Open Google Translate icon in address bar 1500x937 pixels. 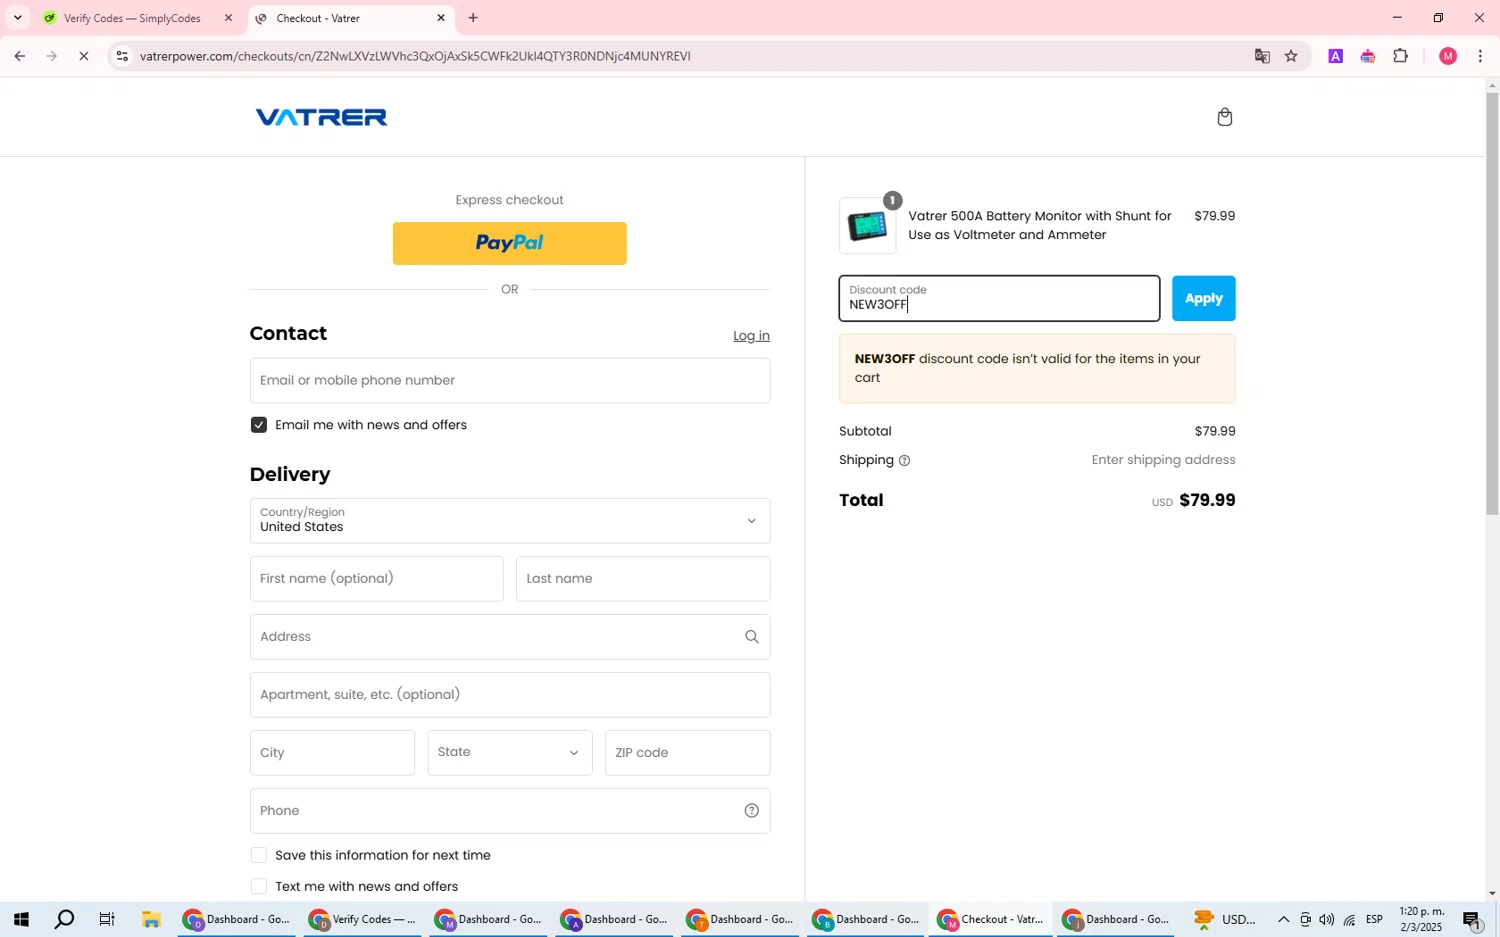pyautogui.click(x=1262, y=56)
